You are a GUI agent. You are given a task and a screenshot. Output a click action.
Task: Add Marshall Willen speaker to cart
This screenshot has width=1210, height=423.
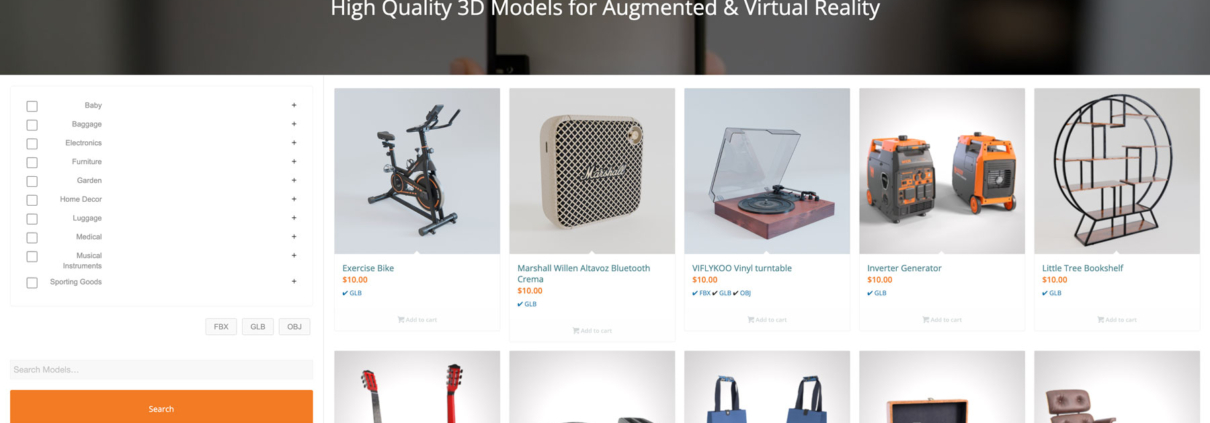(592, 330)
